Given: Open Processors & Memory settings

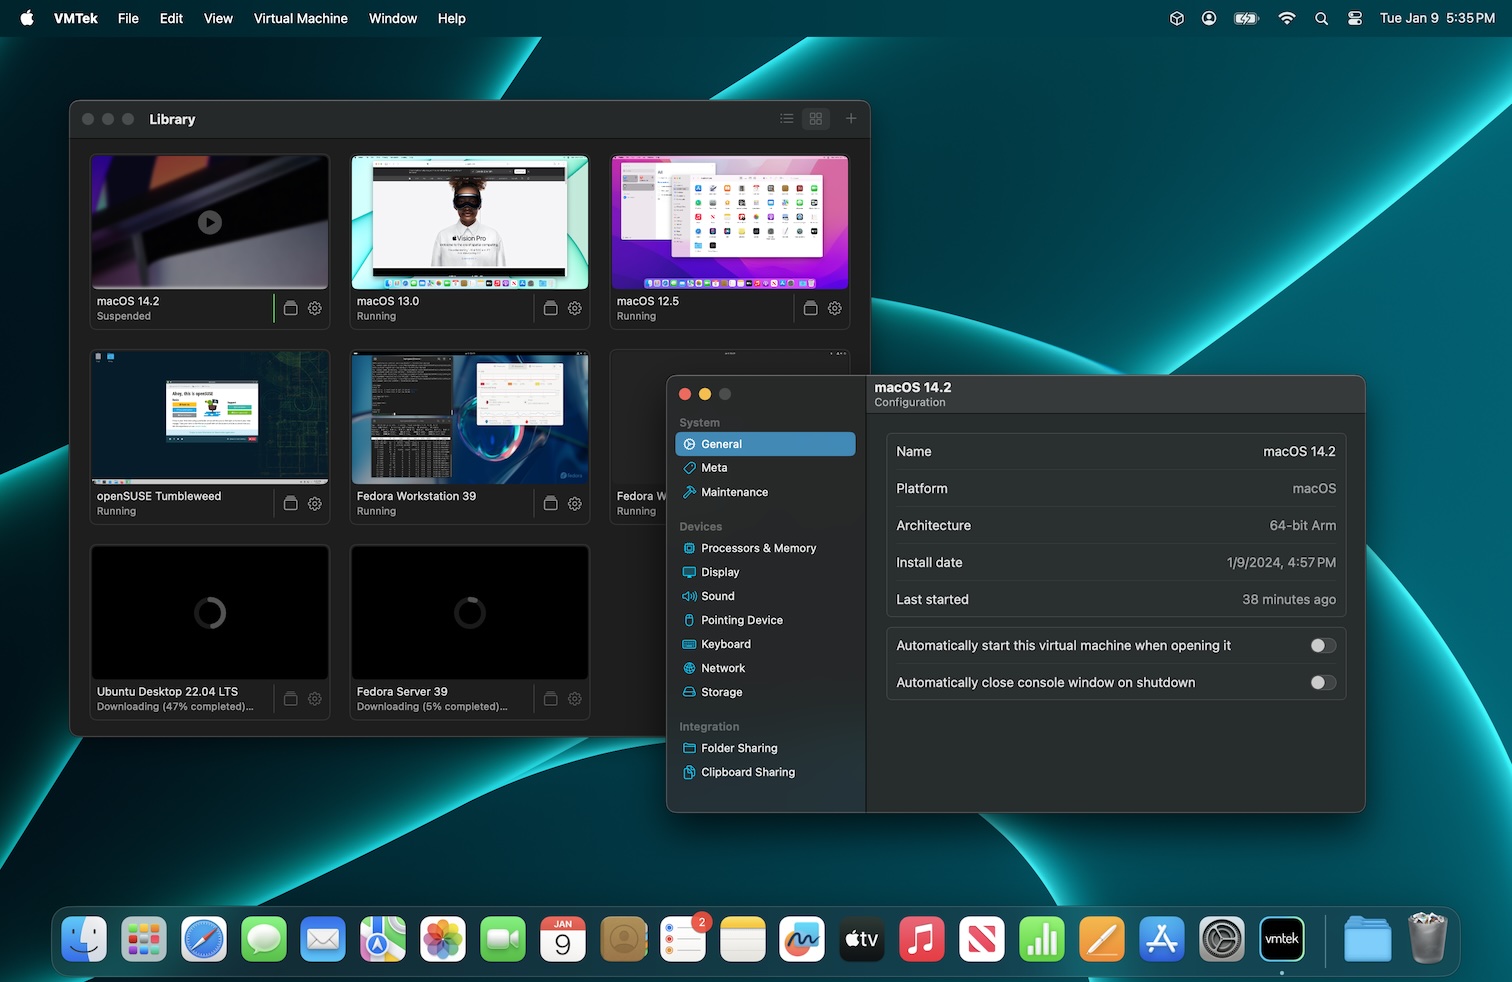Looking at the screenshot, I should [x=765, y=548].
